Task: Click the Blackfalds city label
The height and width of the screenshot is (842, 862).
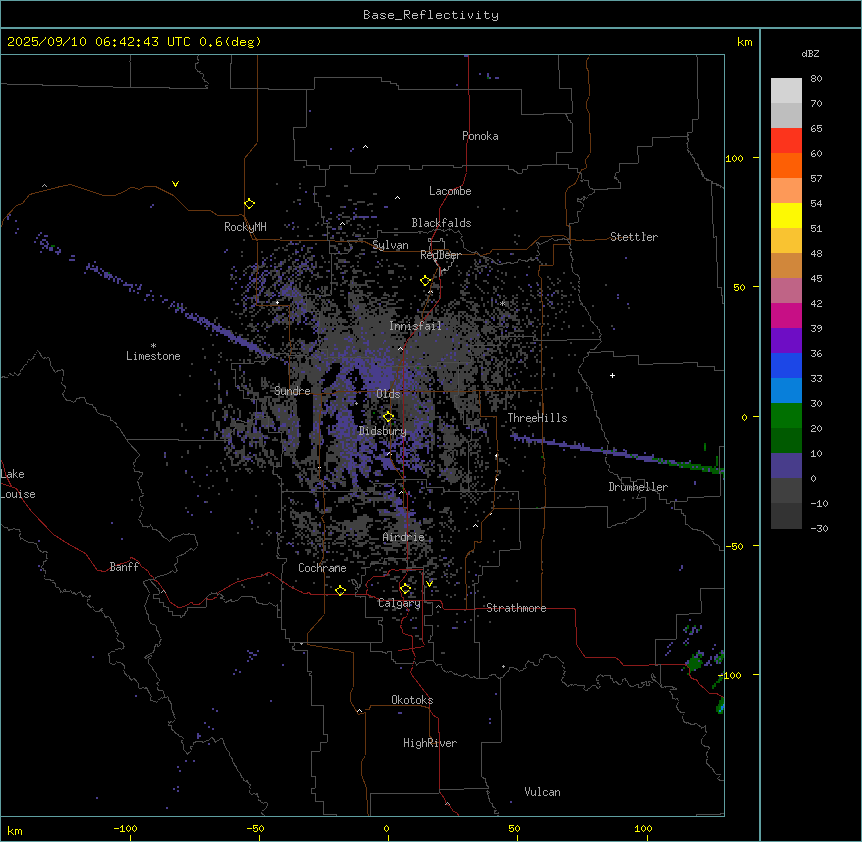Action: coord(441,223)
